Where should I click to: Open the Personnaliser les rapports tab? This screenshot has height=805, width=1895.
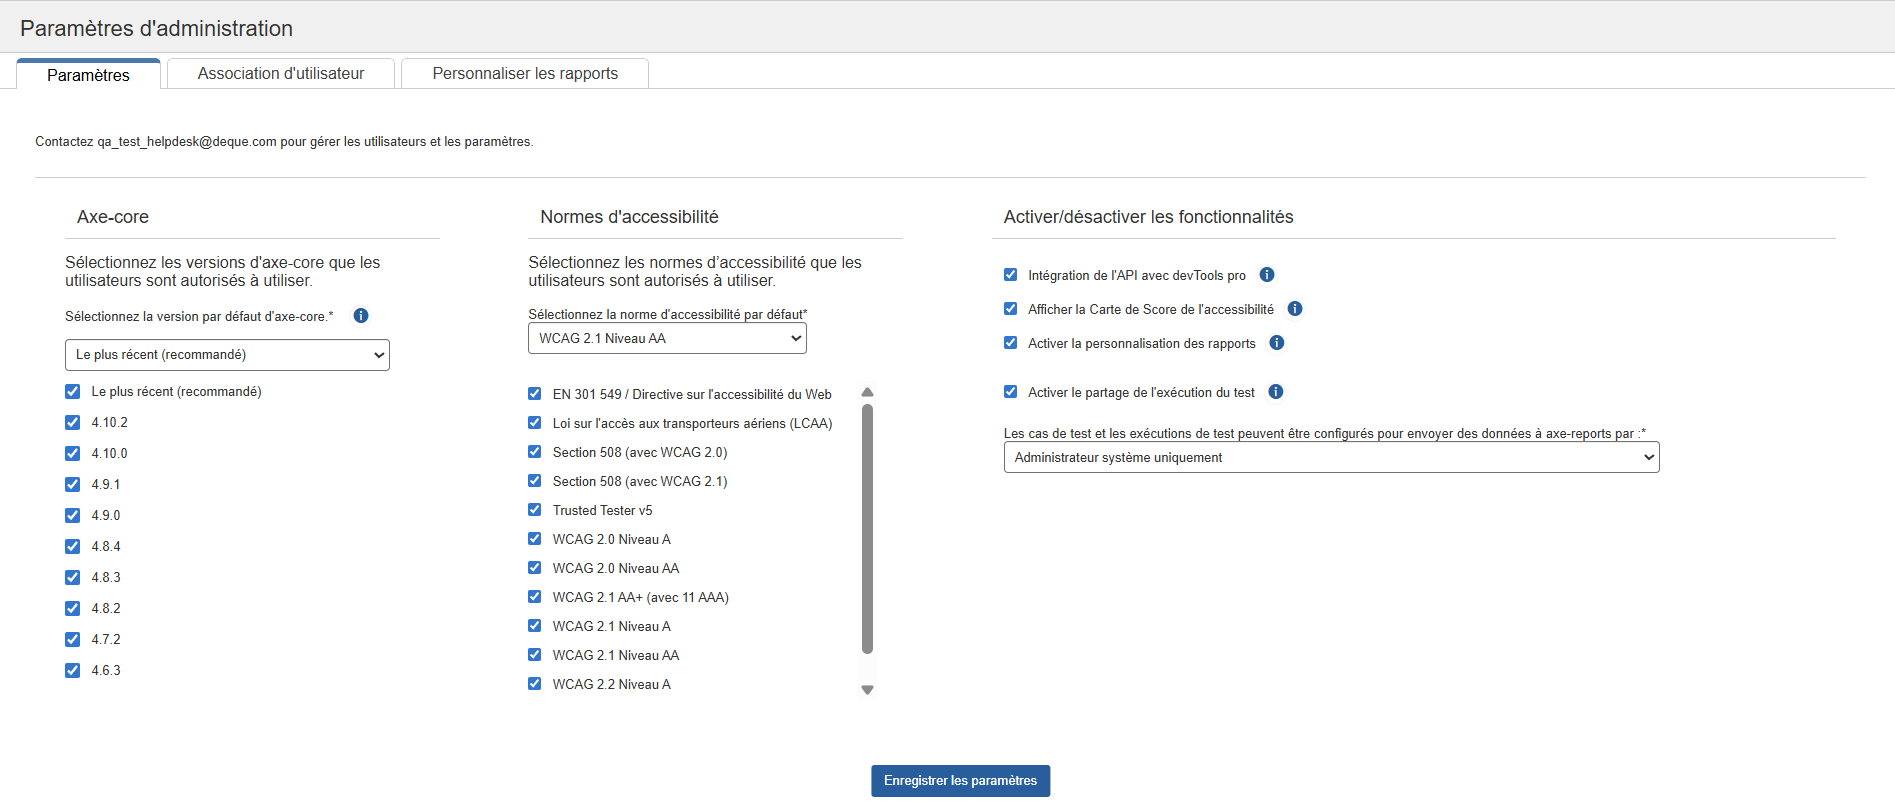click(525, 74)
